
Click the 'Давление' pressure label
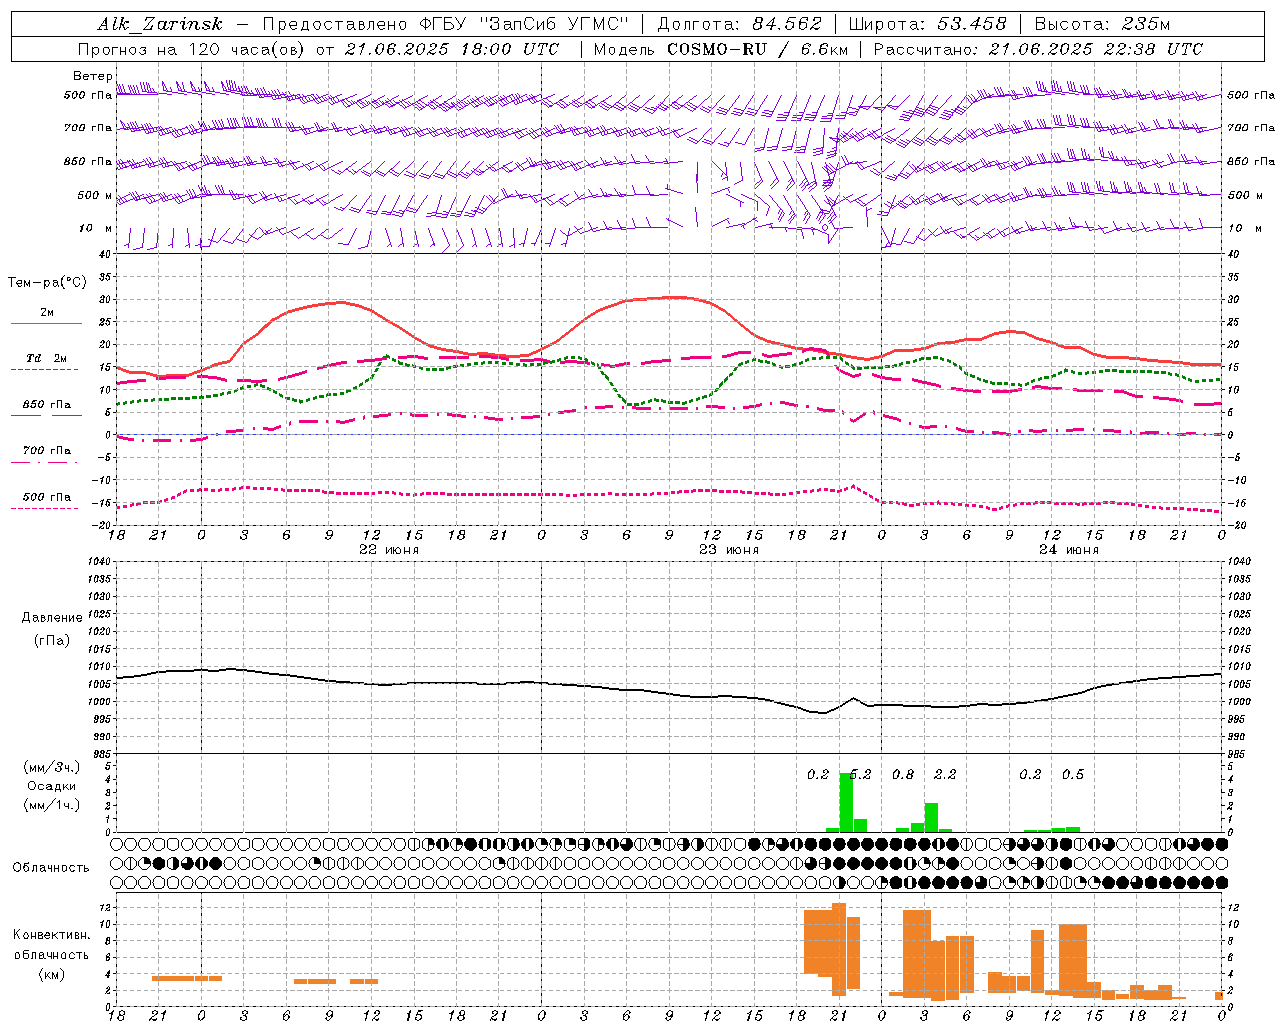tap(52, 618)
